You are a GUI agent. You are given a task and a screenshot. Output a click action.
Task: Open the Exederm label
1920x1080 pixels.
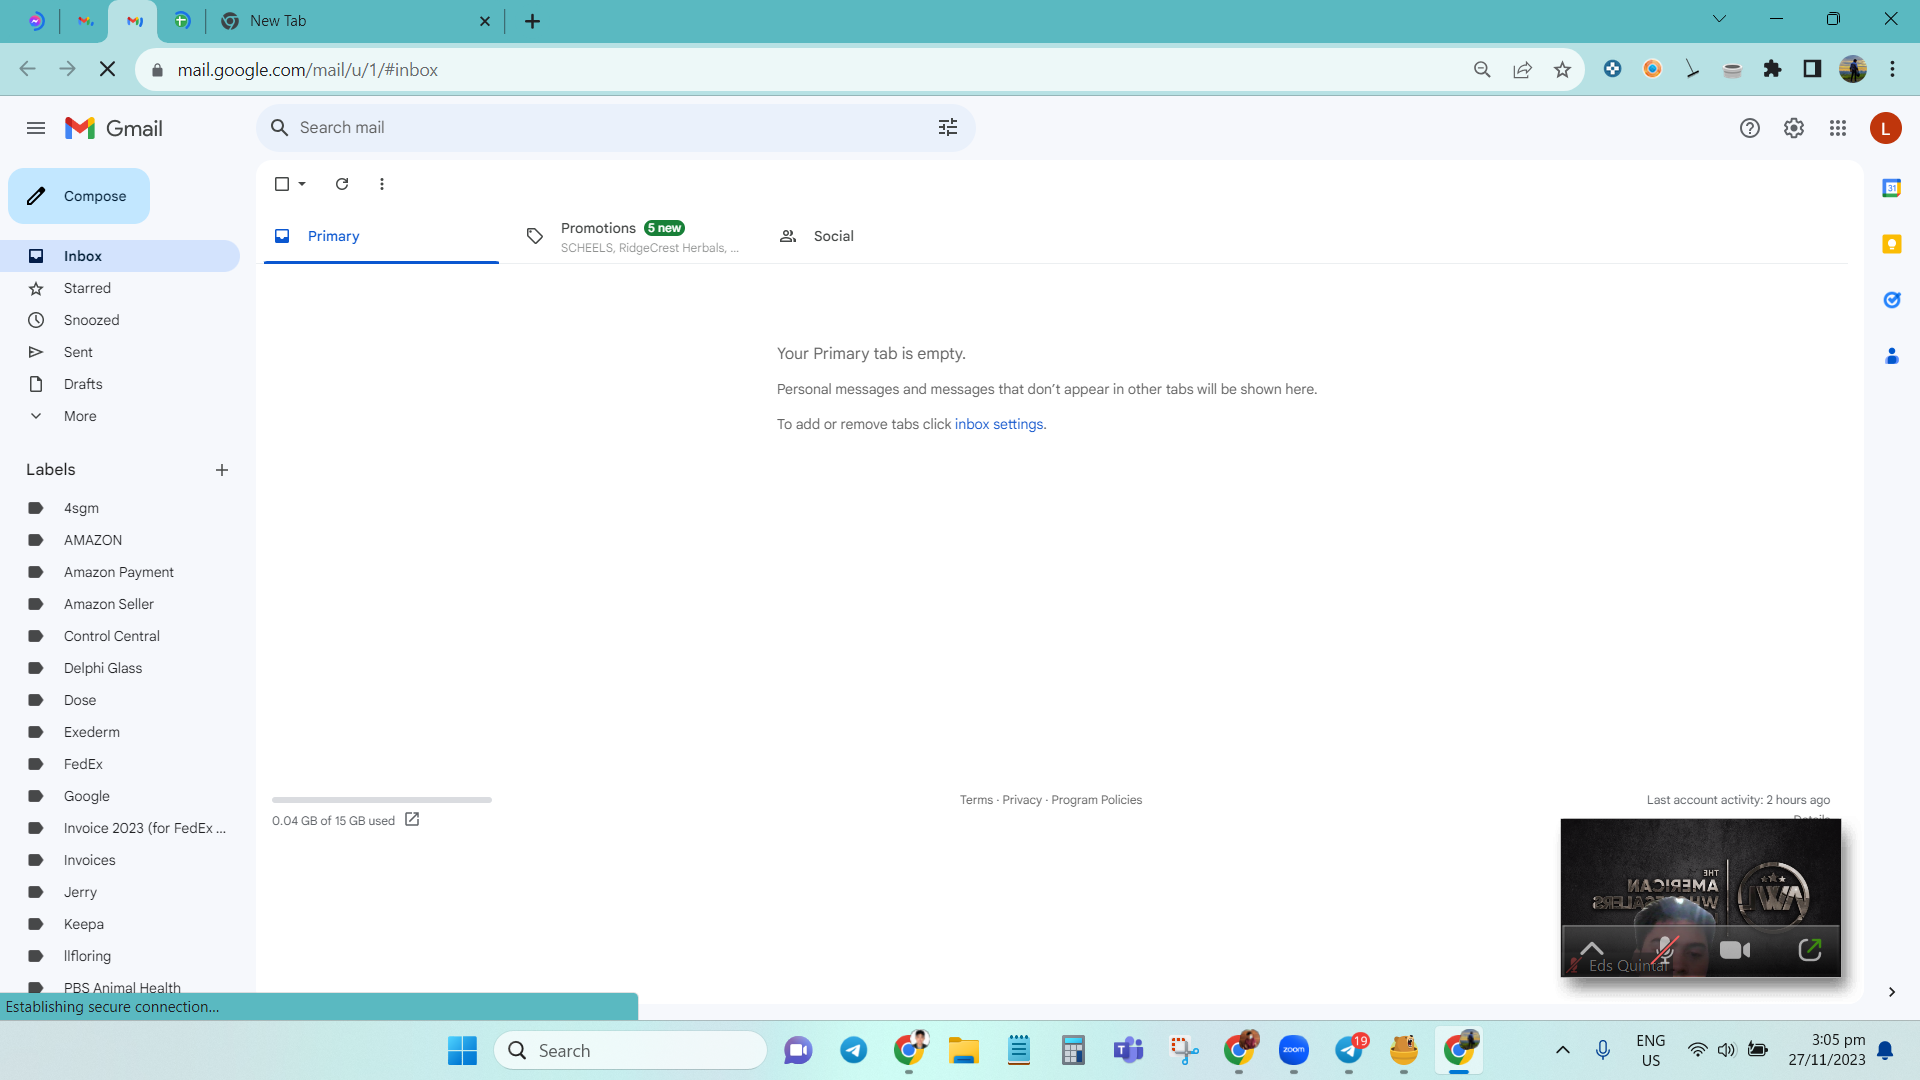tap(120, 732)
